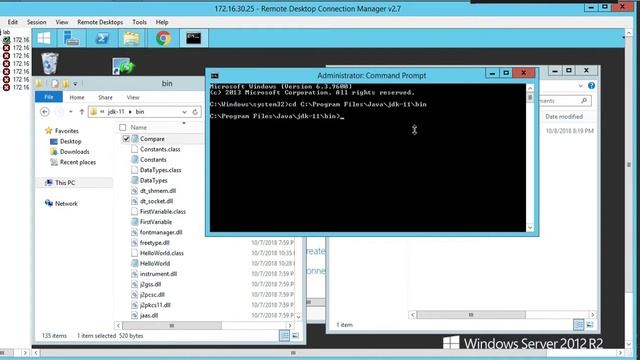Switch to the Home ribbon tab

tap(77, 97)
